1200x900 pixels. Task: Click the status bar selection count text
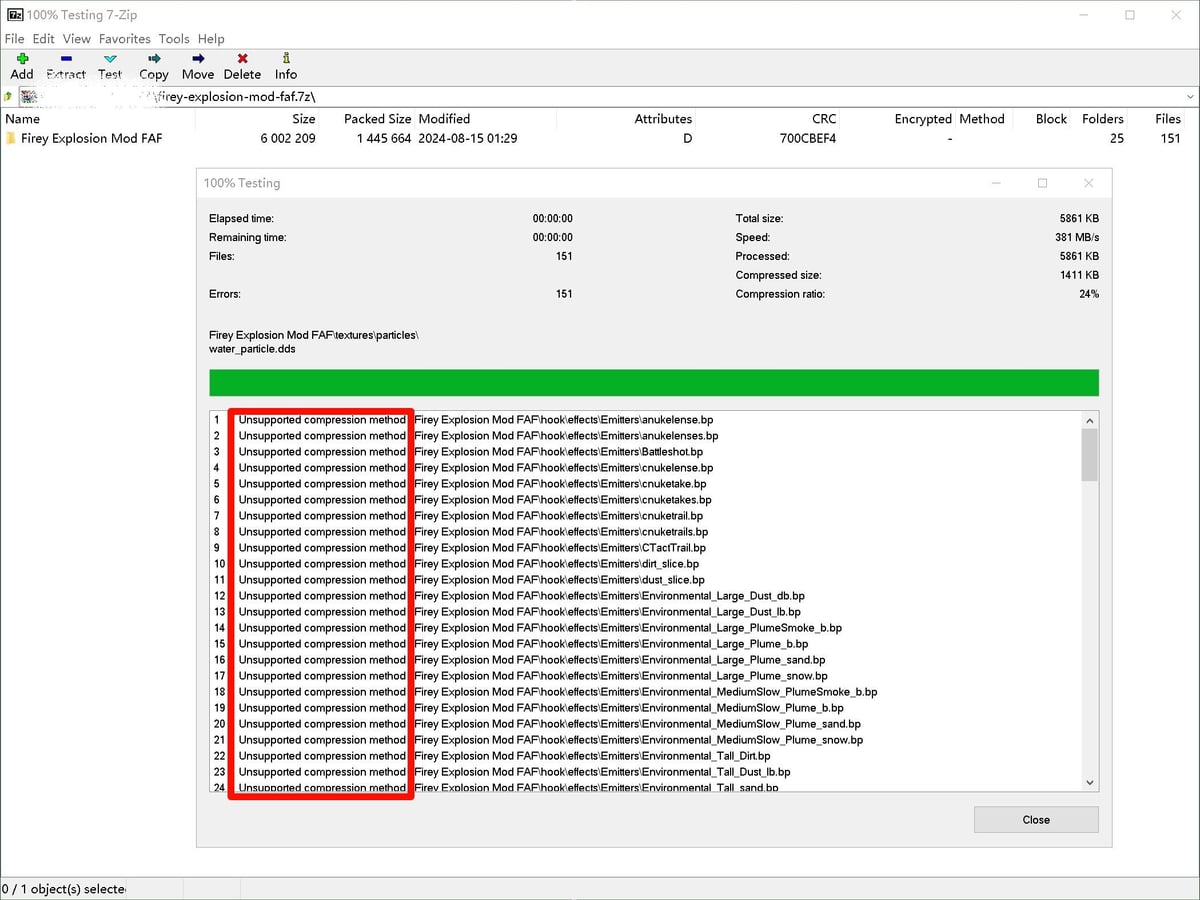tap(63, 889)
